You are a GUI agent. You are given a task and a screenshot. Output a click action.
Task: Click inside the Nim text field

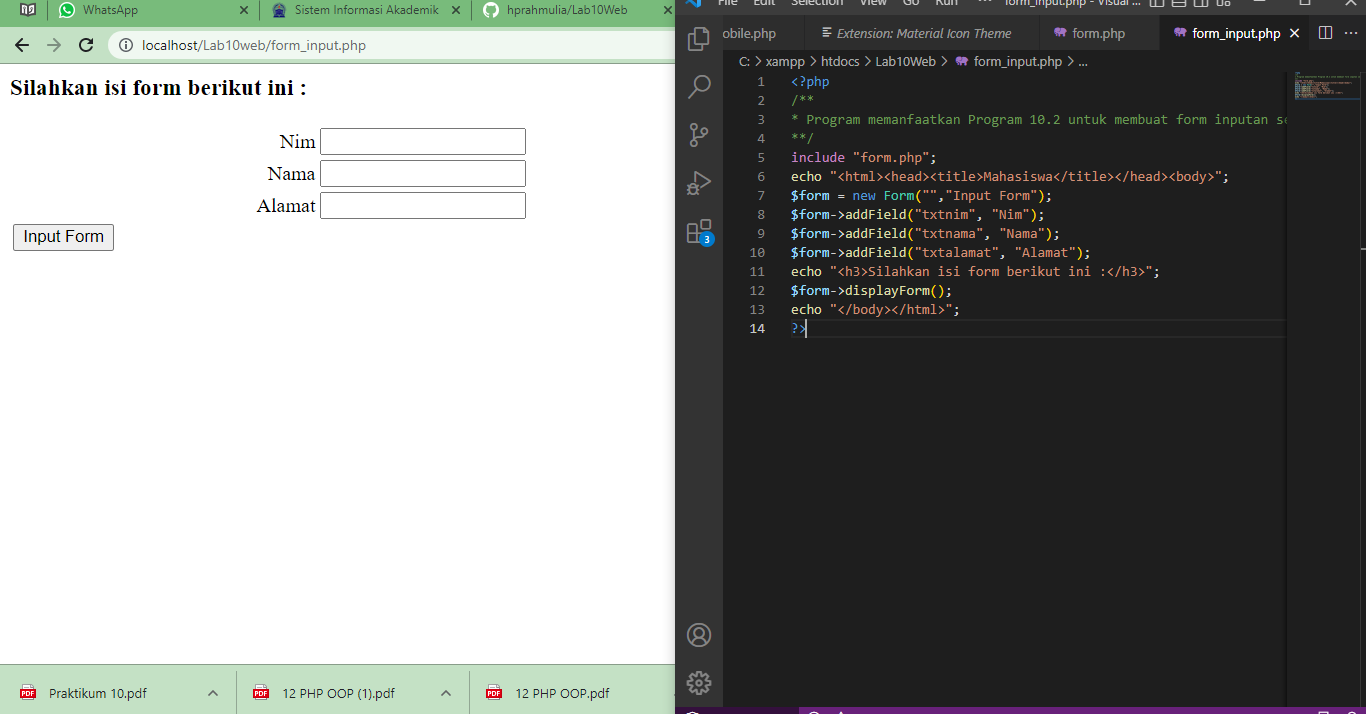(x=422, y=141)
